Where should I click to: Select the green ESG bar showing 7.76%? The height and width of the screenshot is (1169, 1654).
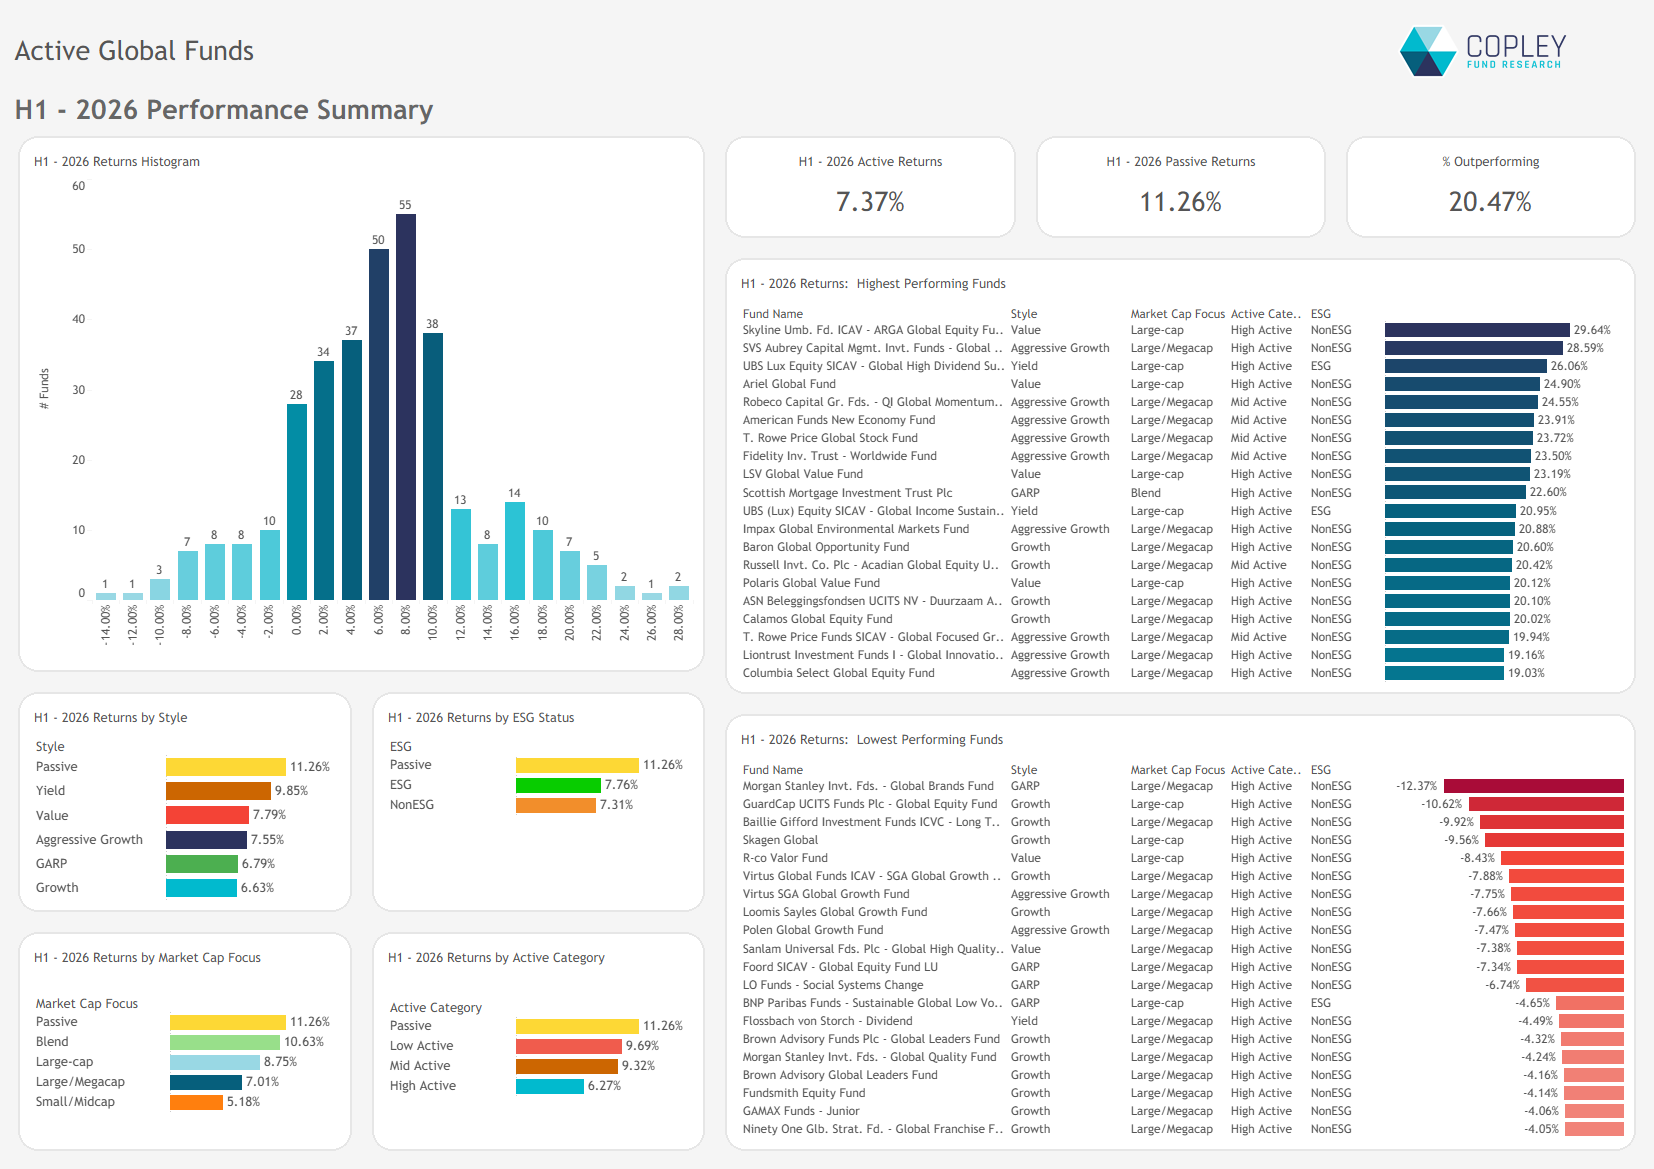pyautogui.click(x=558, y=785)
